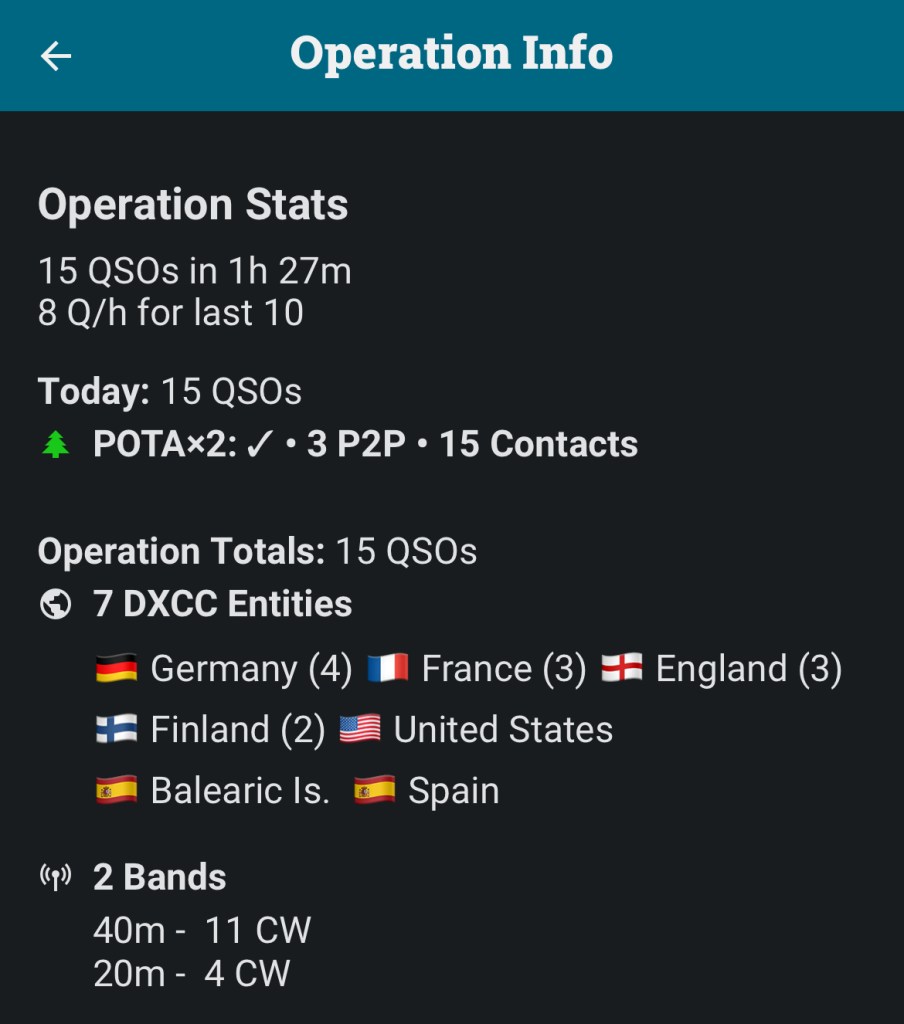Tap the Balearic Is. flag icon

(x=116, y=791)
